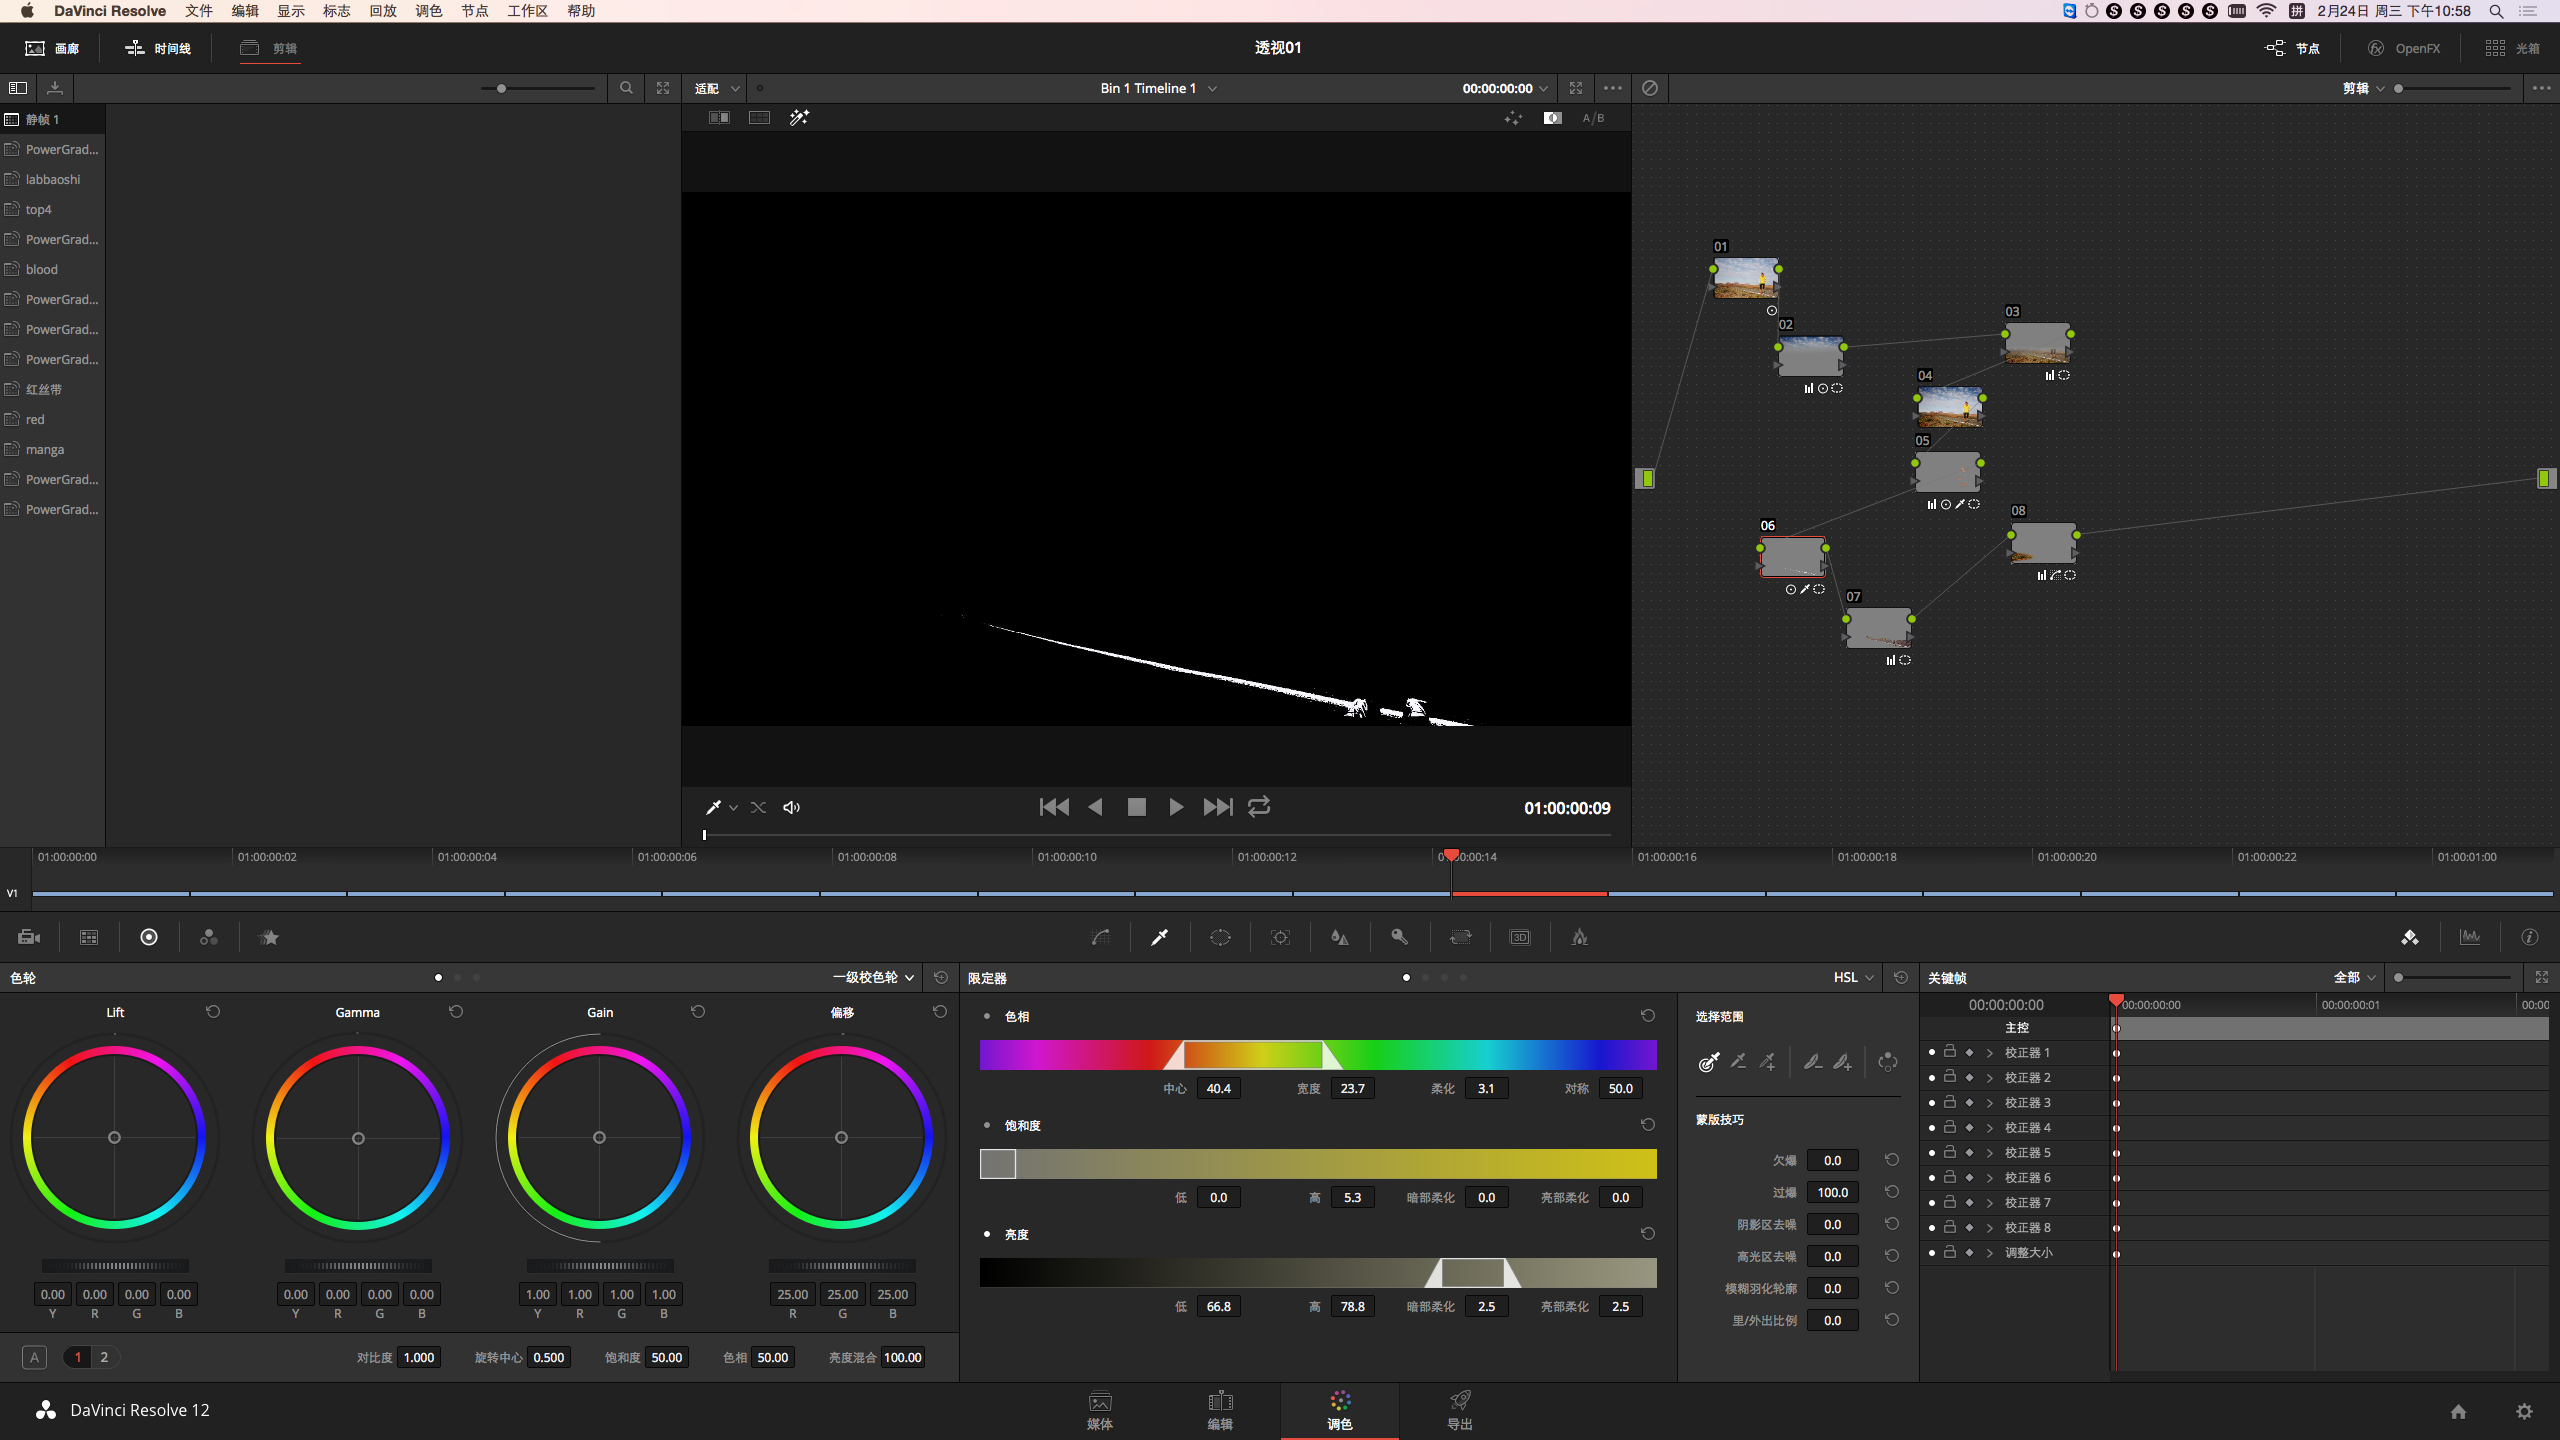Open the Motion Effects palette icon

(x=269, y=937)
